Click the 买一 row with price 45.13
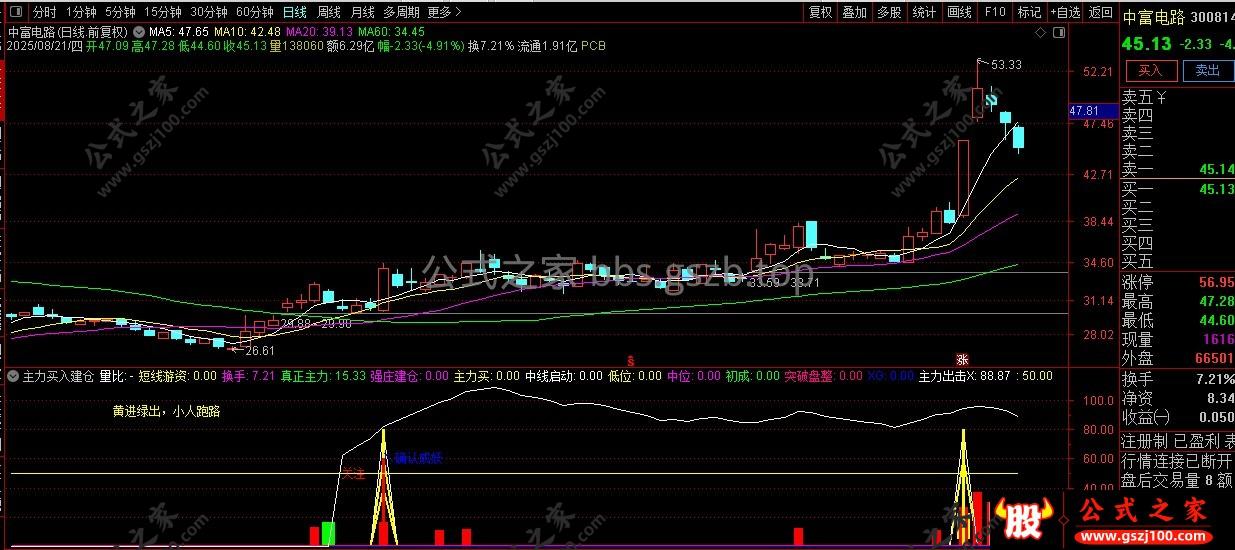The width and height of the screenshot is (1235, 550). coord(1177,189)
